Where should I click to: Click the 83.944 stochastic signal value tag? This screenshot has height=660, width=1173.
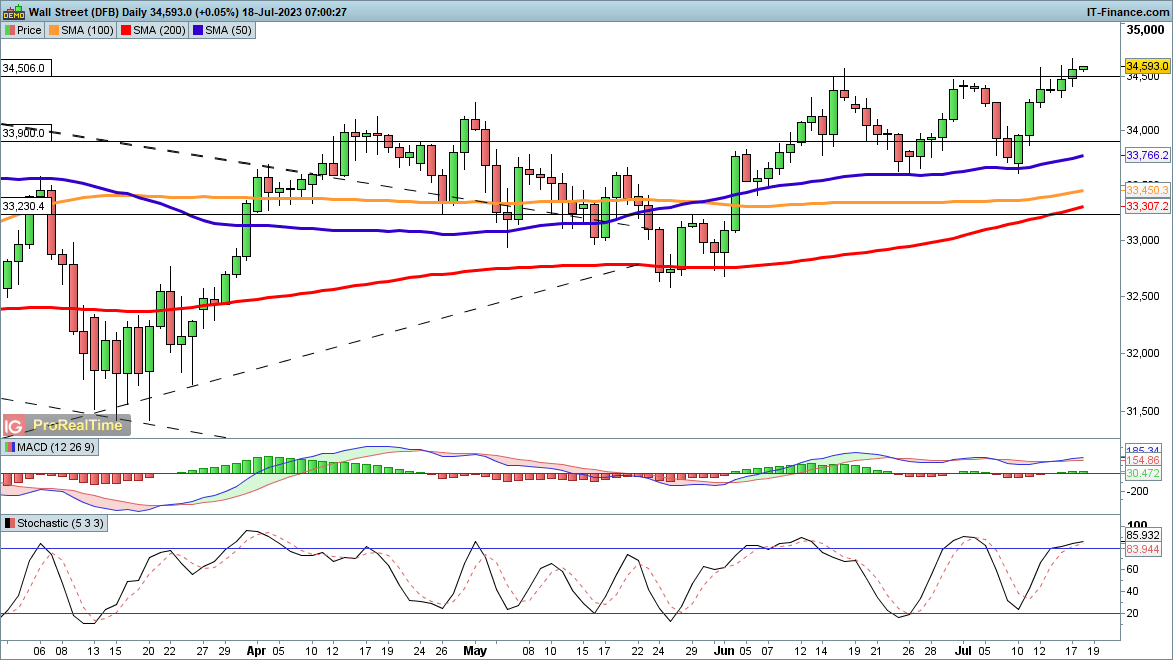tap(1143, 549)
